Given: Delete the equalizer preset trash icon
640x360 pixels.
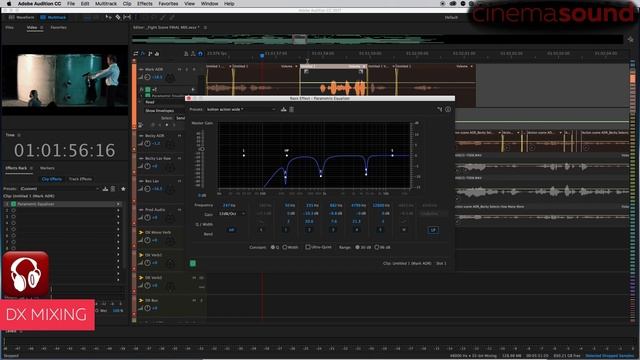Looking at the screenshot, I should tap(291, 109).
